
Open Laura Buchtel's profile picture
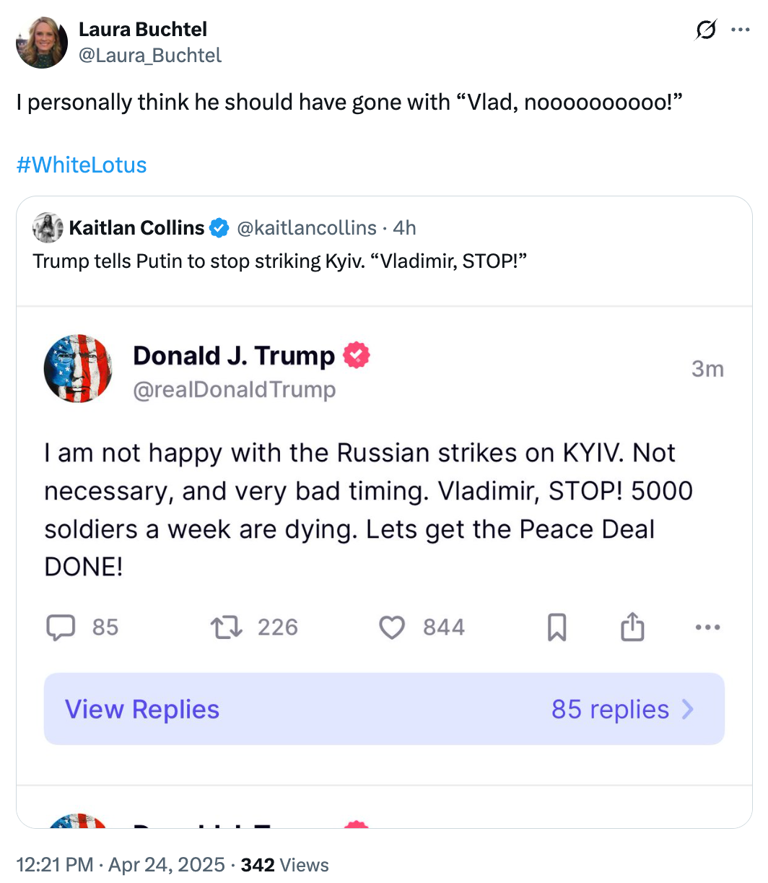click(42, 44)
